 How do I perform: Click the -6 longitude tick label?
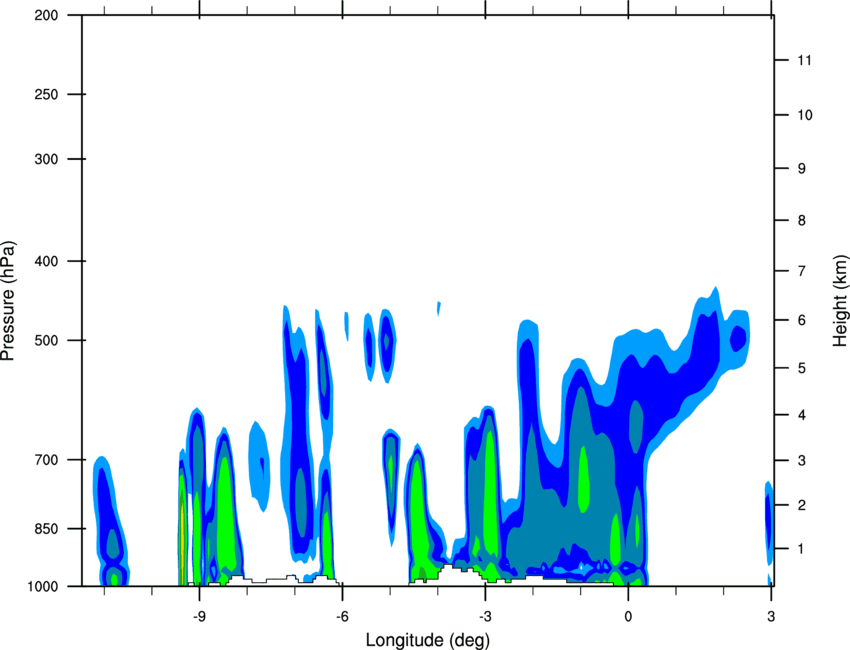click(x=342, y=617)
